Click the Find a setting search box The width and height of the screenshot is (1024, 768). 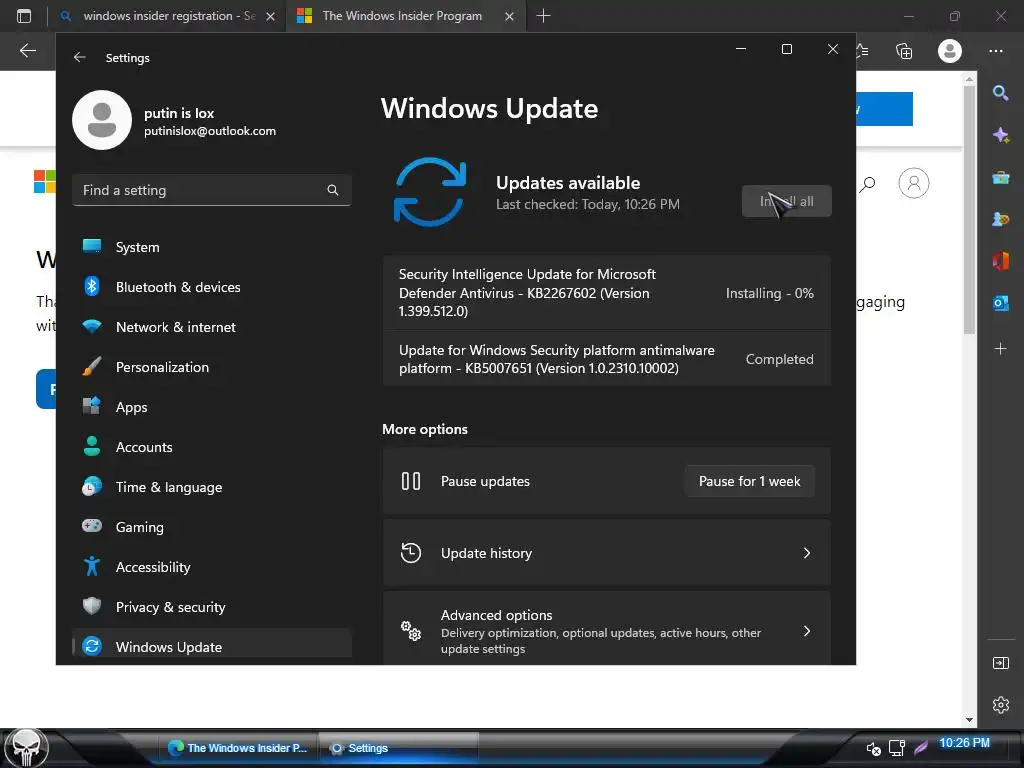tap(212, 190)
